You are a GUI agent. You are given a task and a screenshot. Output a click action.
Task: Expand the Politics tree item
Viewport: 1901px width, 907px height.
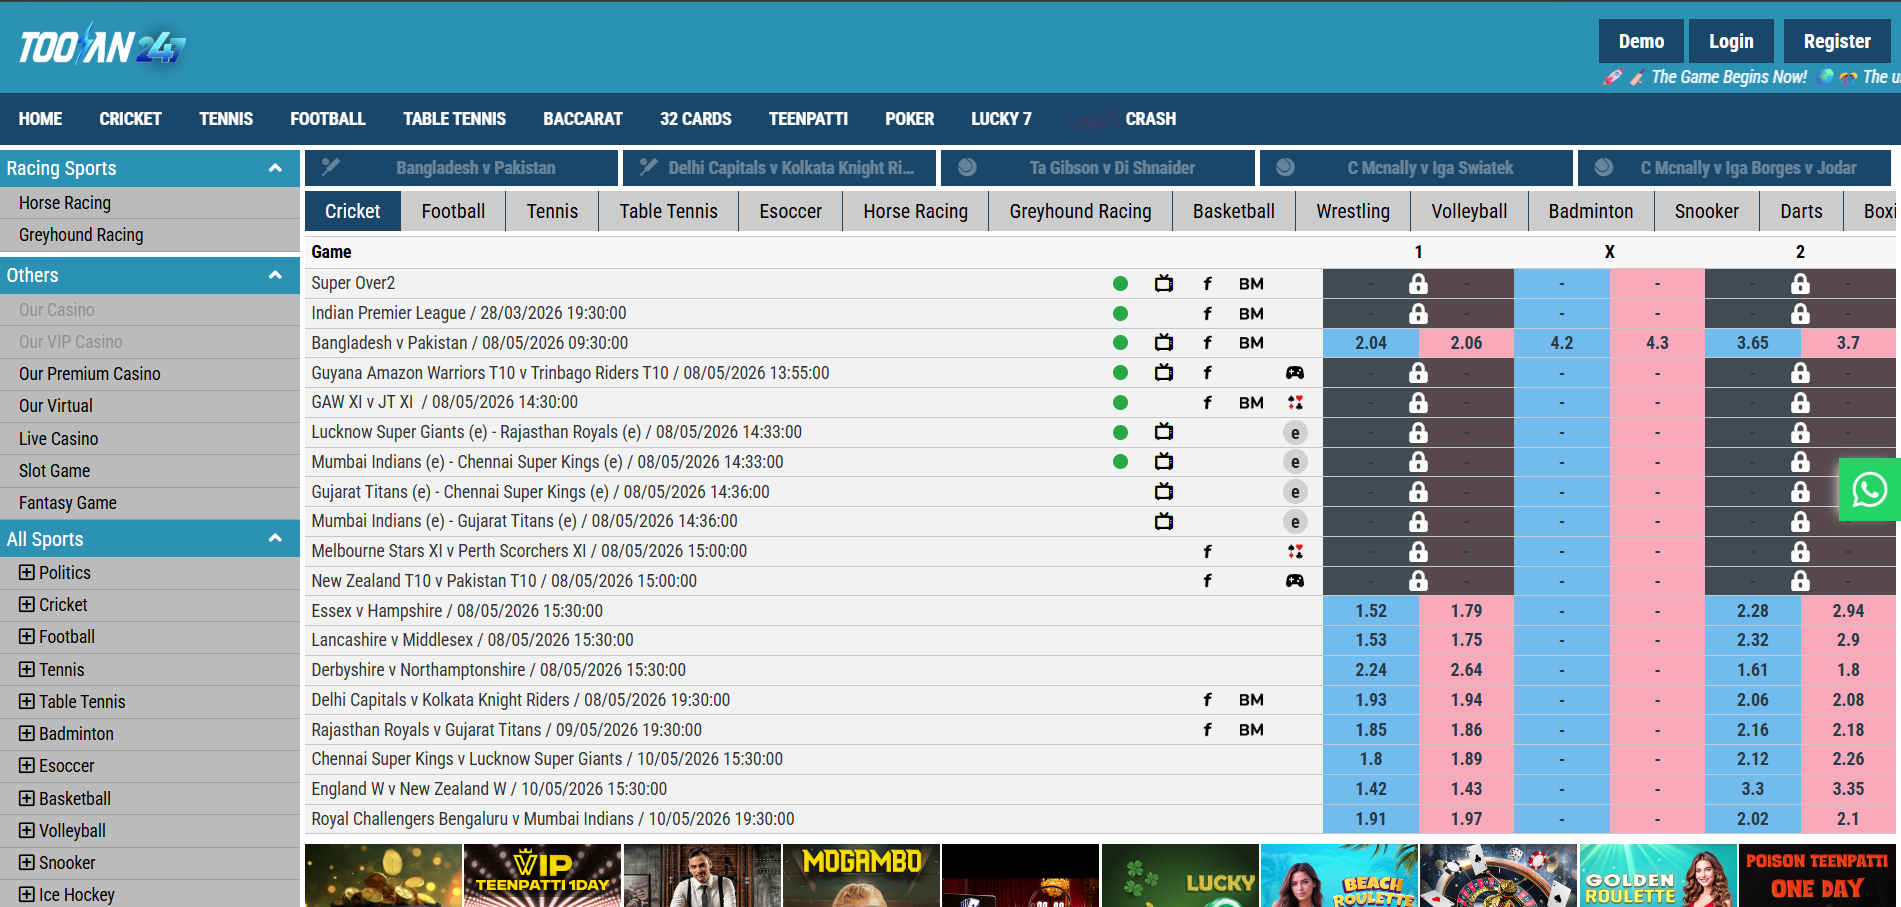tap(27, 572)
